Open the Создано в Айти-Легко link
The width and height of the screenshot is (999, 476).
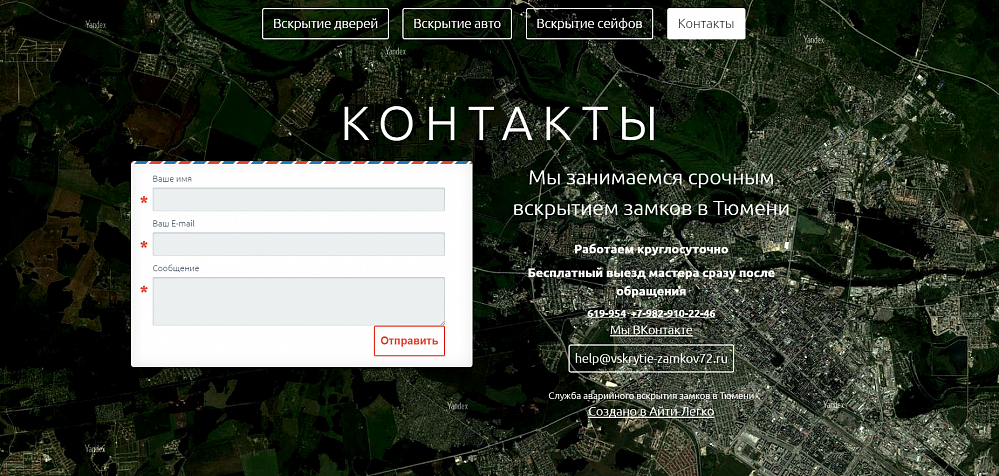651,412
